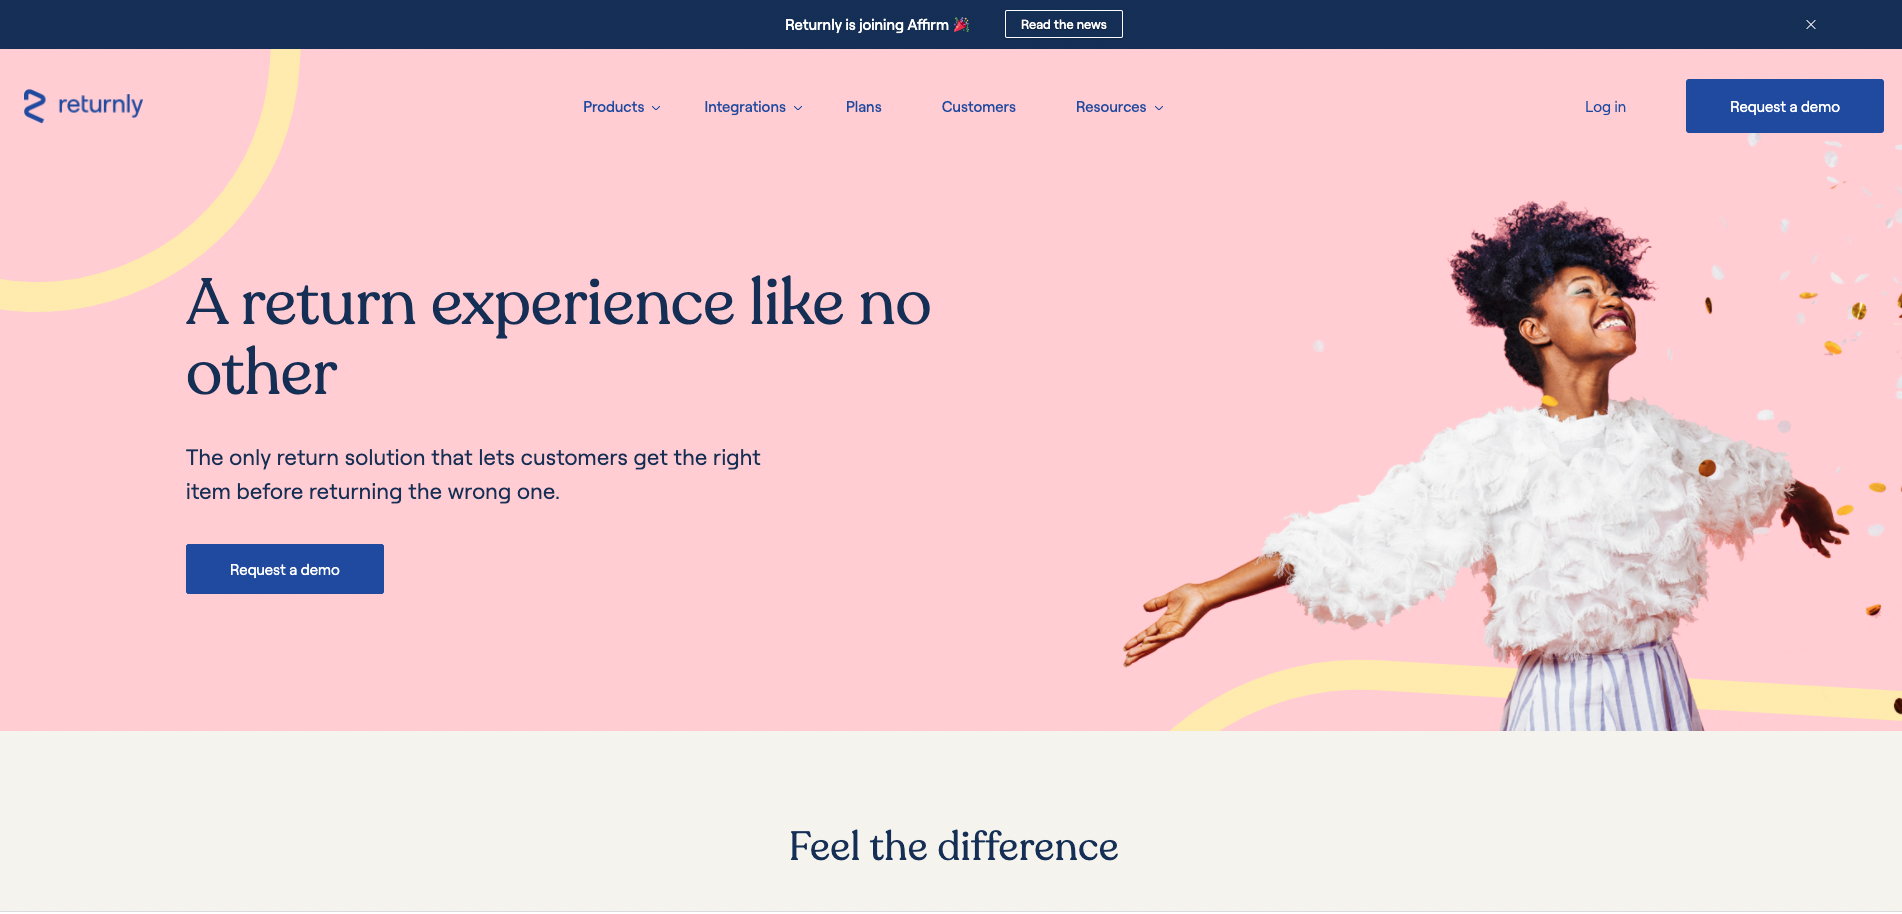Click the Log in link
This screenshot has height=914, width=1902.
1605,107
